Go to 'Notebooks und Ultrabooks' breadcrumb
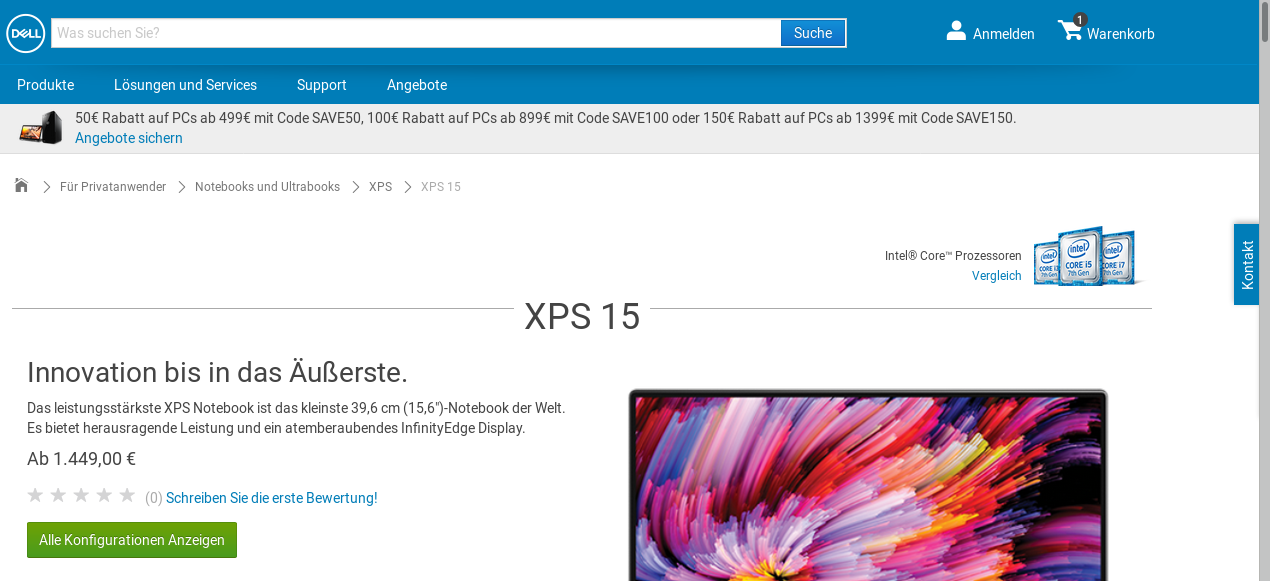This screenshot has height=581, width=1270. 267,187
